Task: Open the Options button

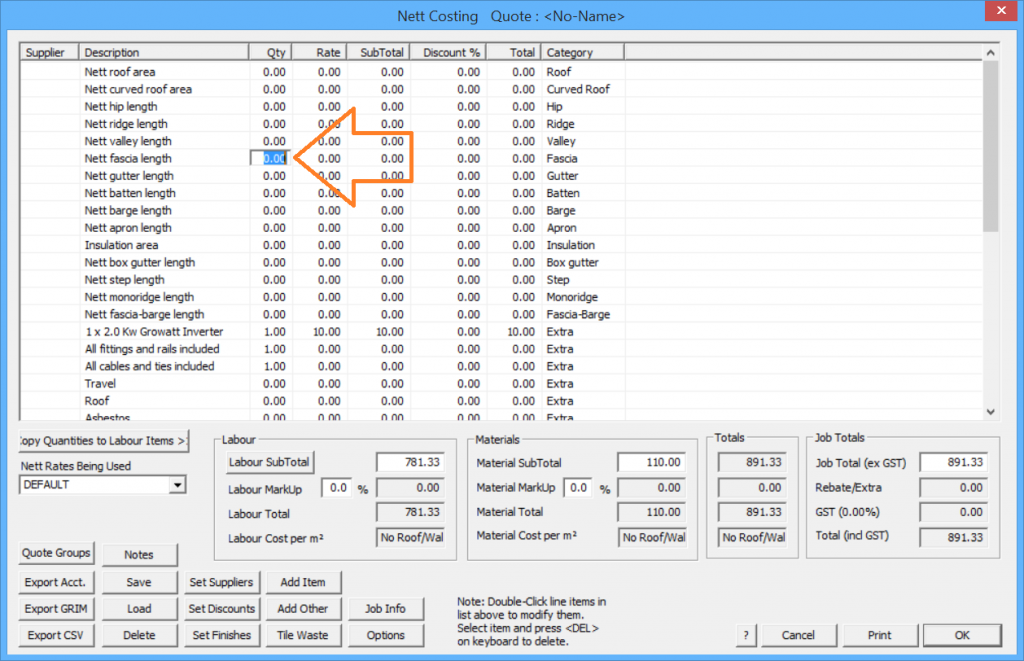Action: point(385,635)
